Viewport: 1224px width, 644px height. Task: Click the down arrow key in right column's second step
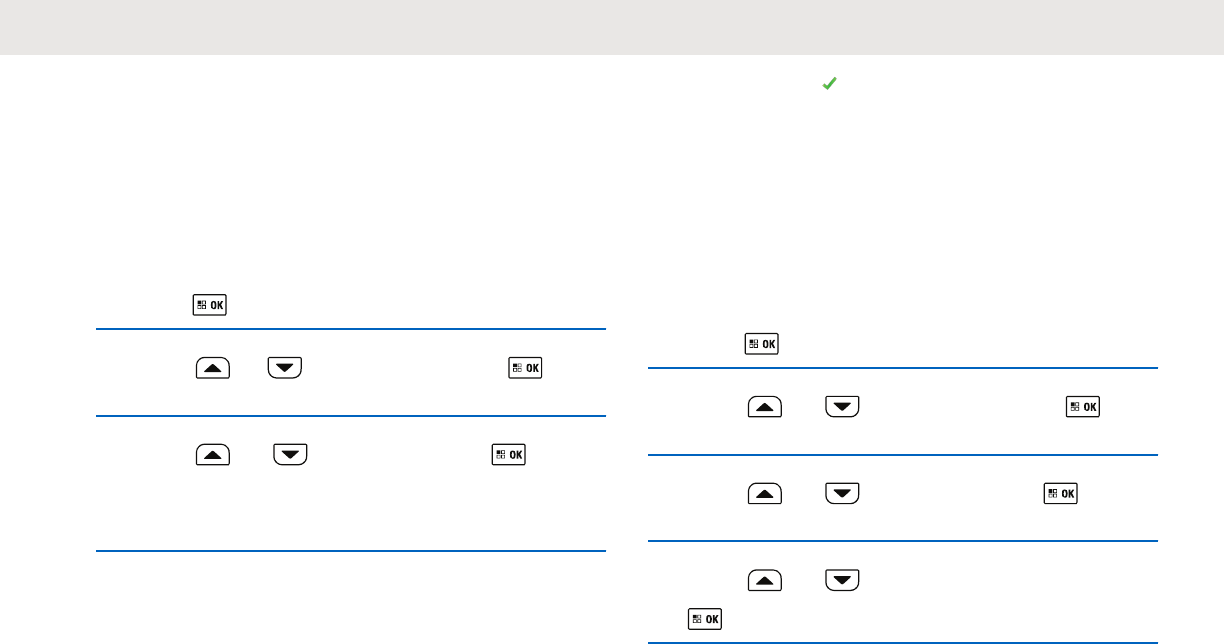843,408
